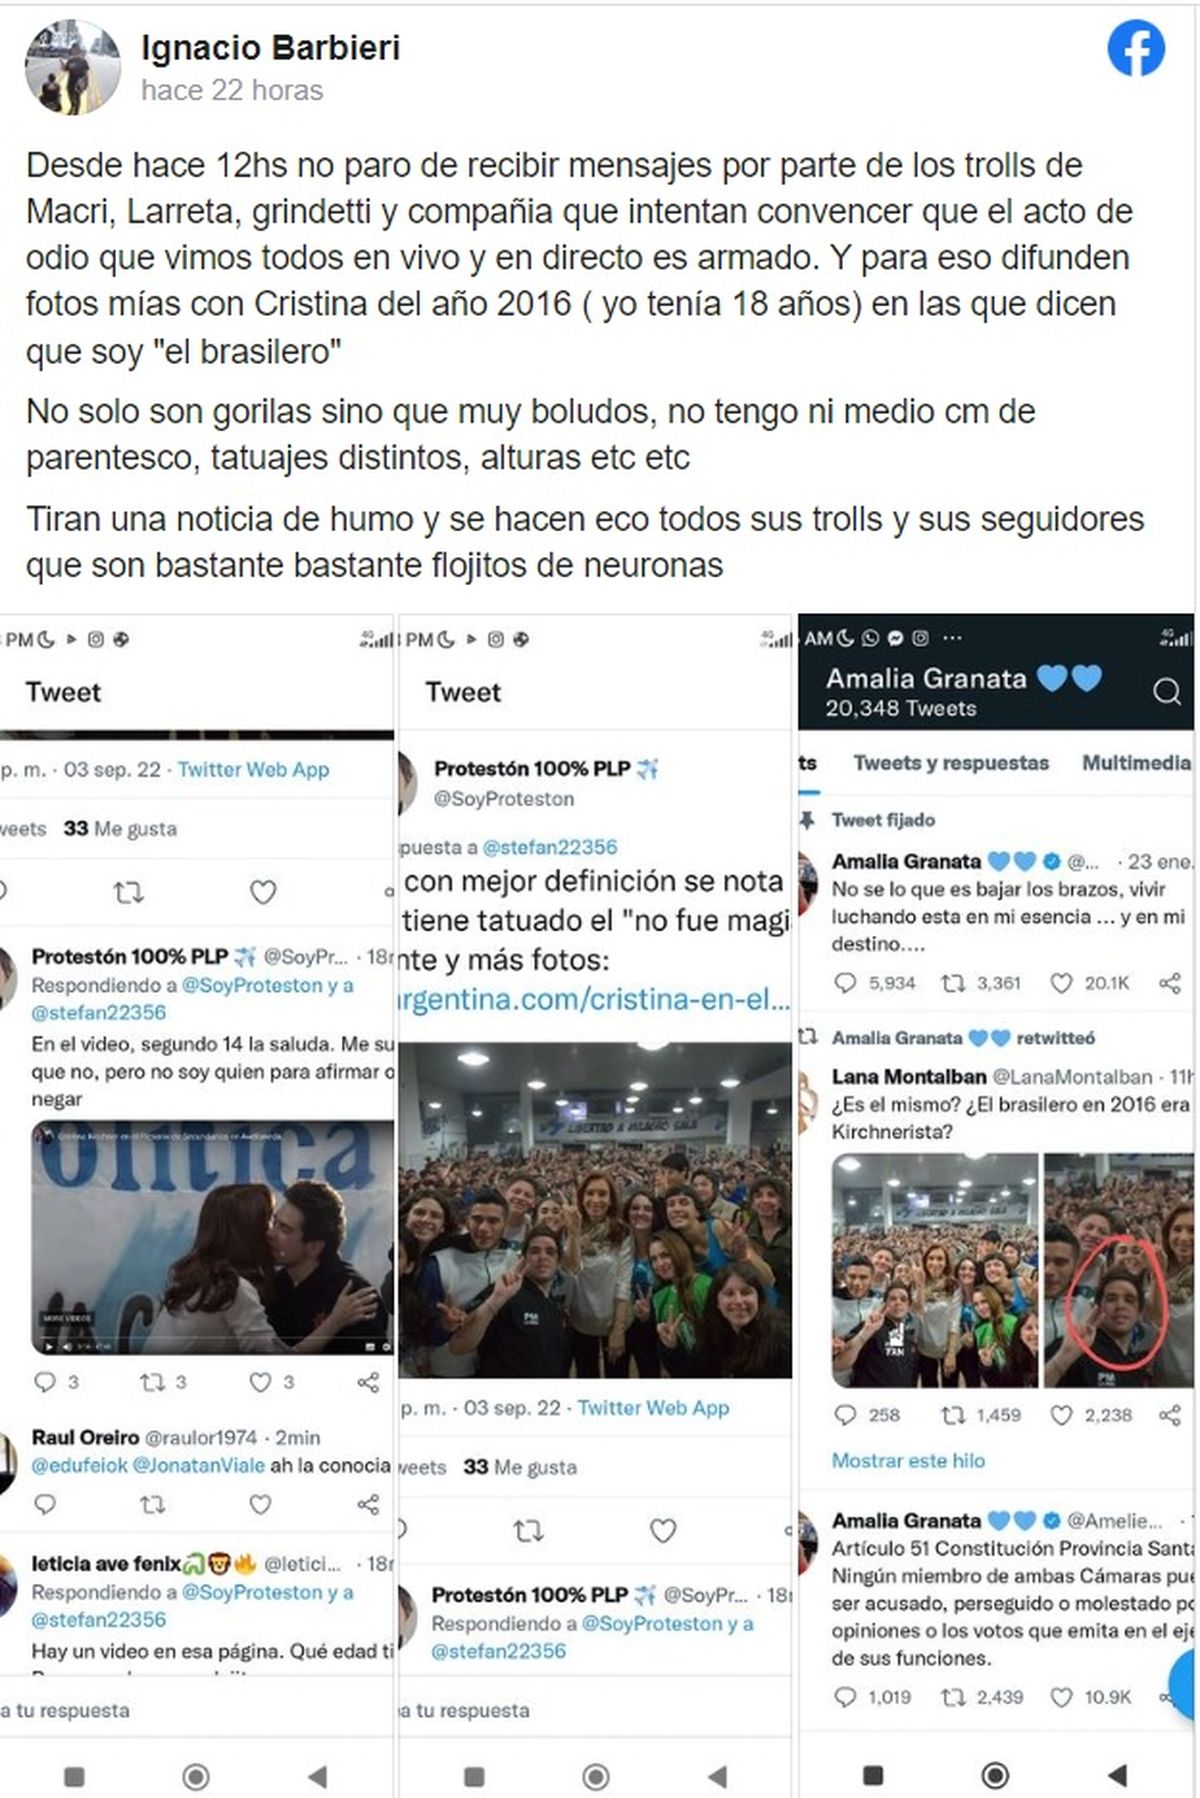Reply to the Raul Oreiro tweet

coord(45,1504)
